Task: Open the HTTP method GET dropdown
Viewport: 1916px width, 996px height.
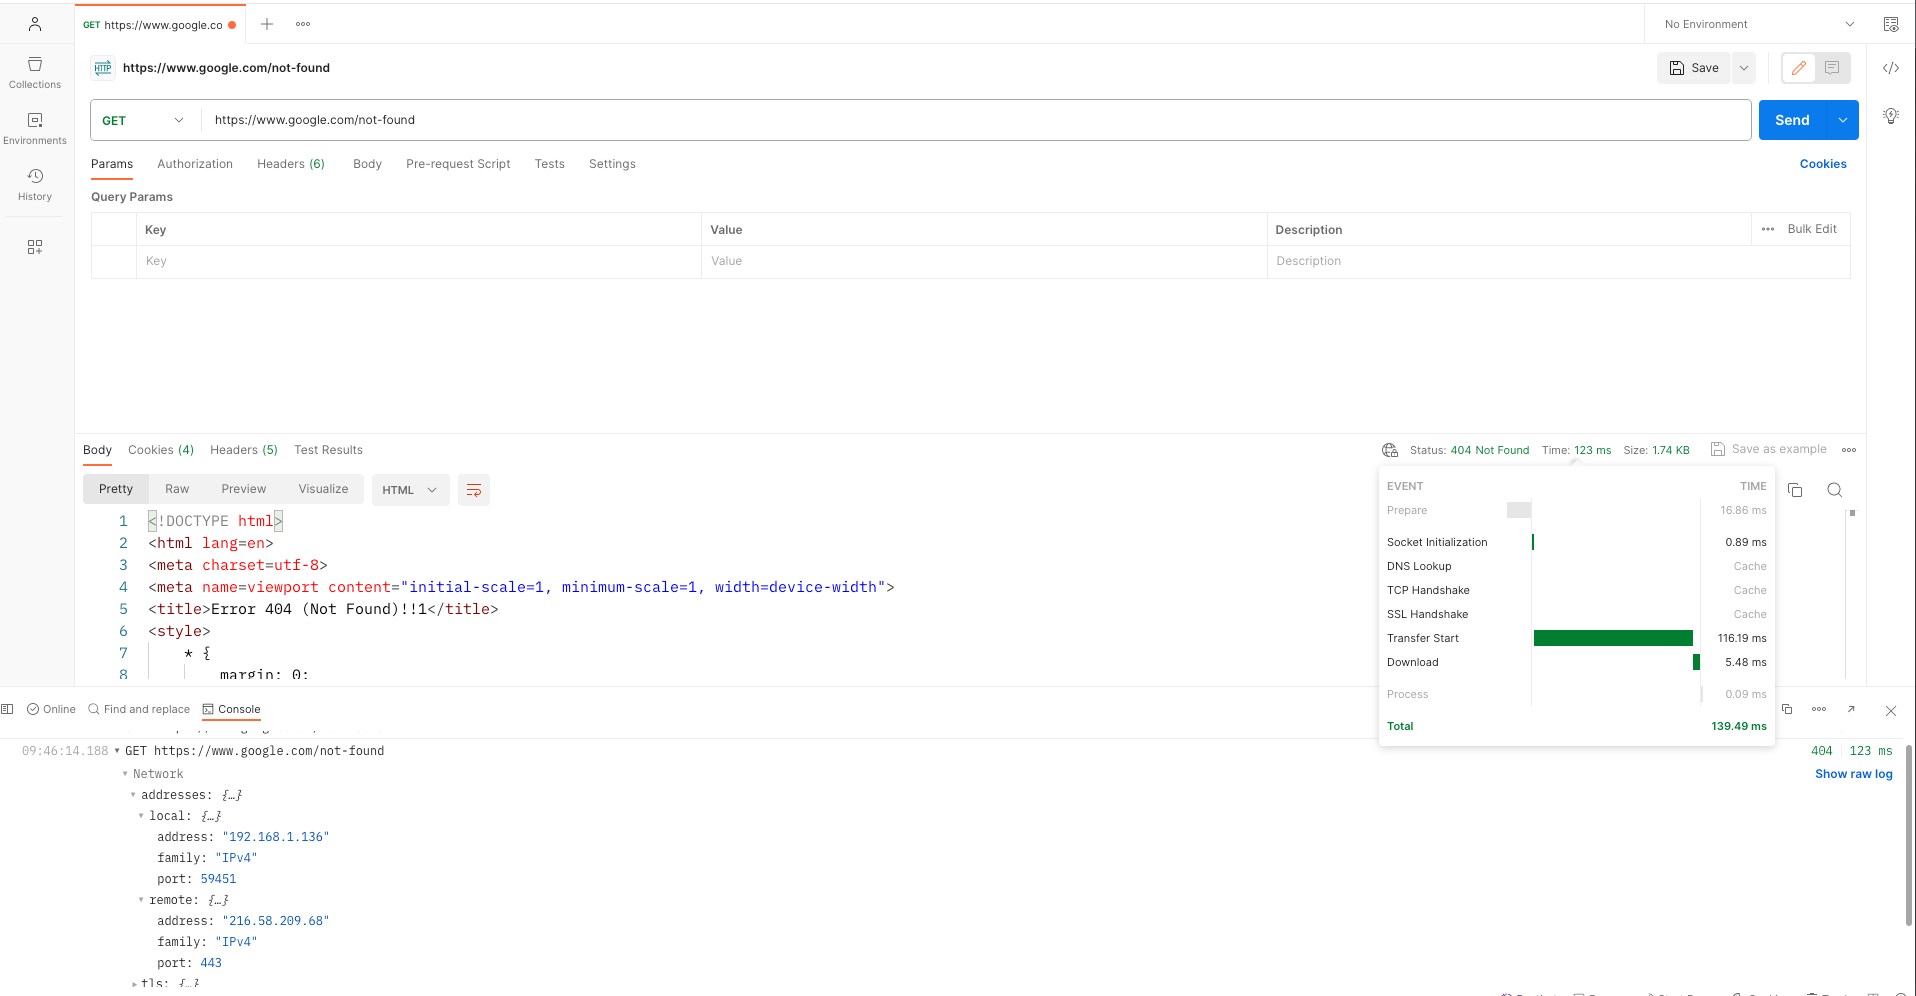Action: [143, 120]
